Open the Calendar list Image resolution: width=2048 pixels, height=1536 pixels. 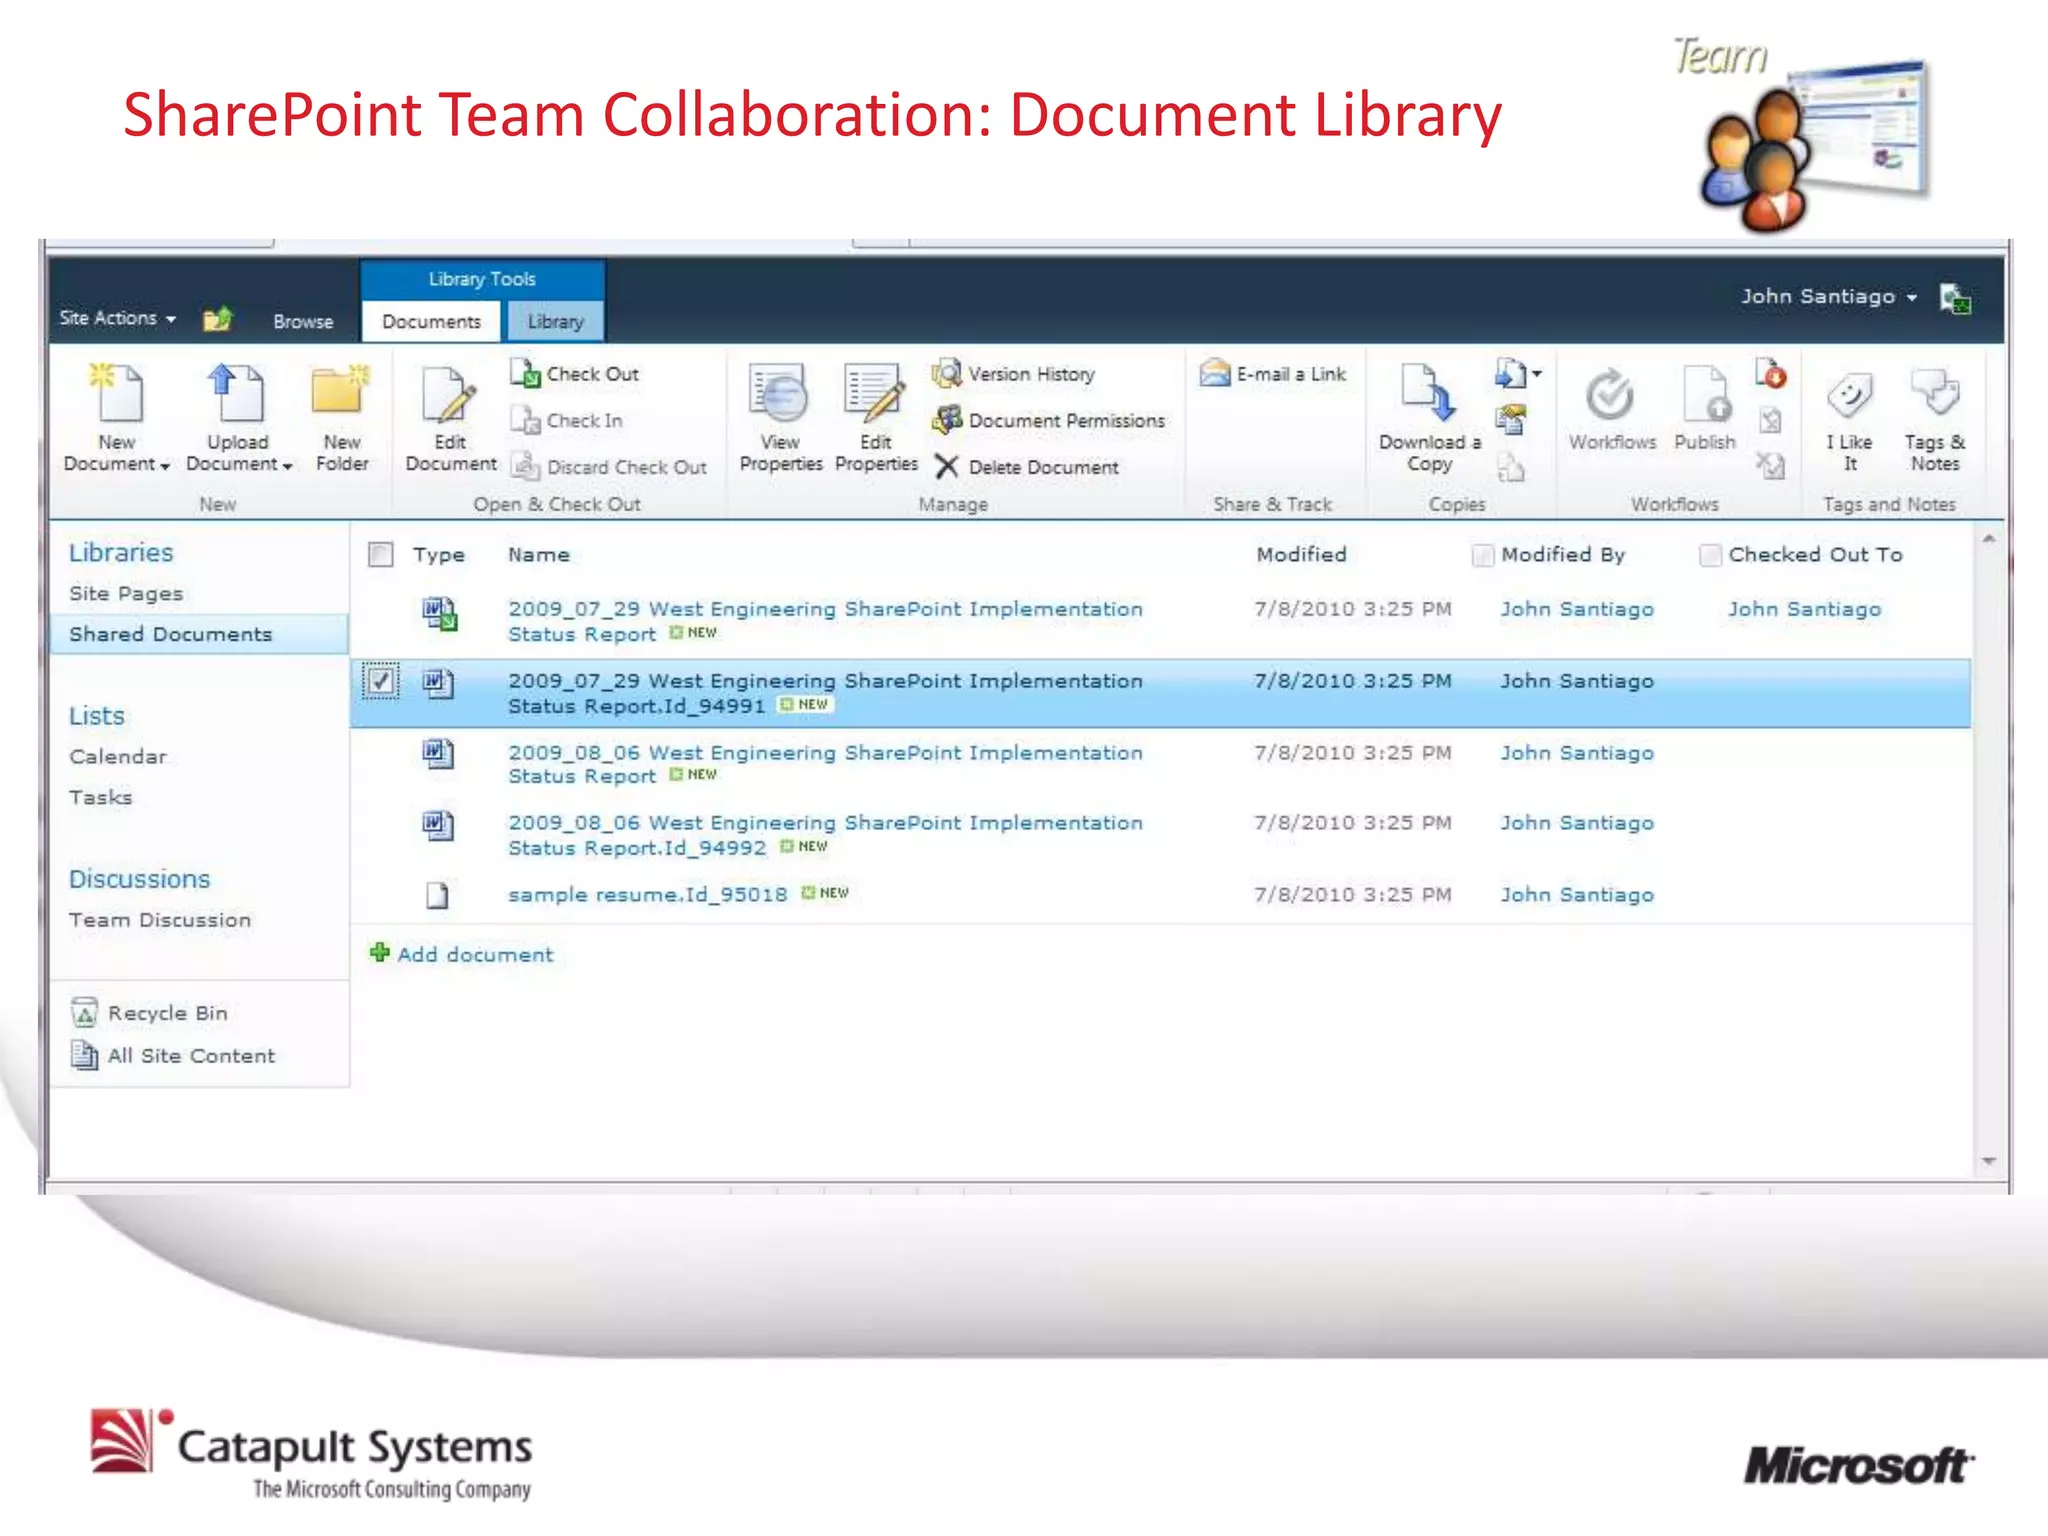(118, 757)
